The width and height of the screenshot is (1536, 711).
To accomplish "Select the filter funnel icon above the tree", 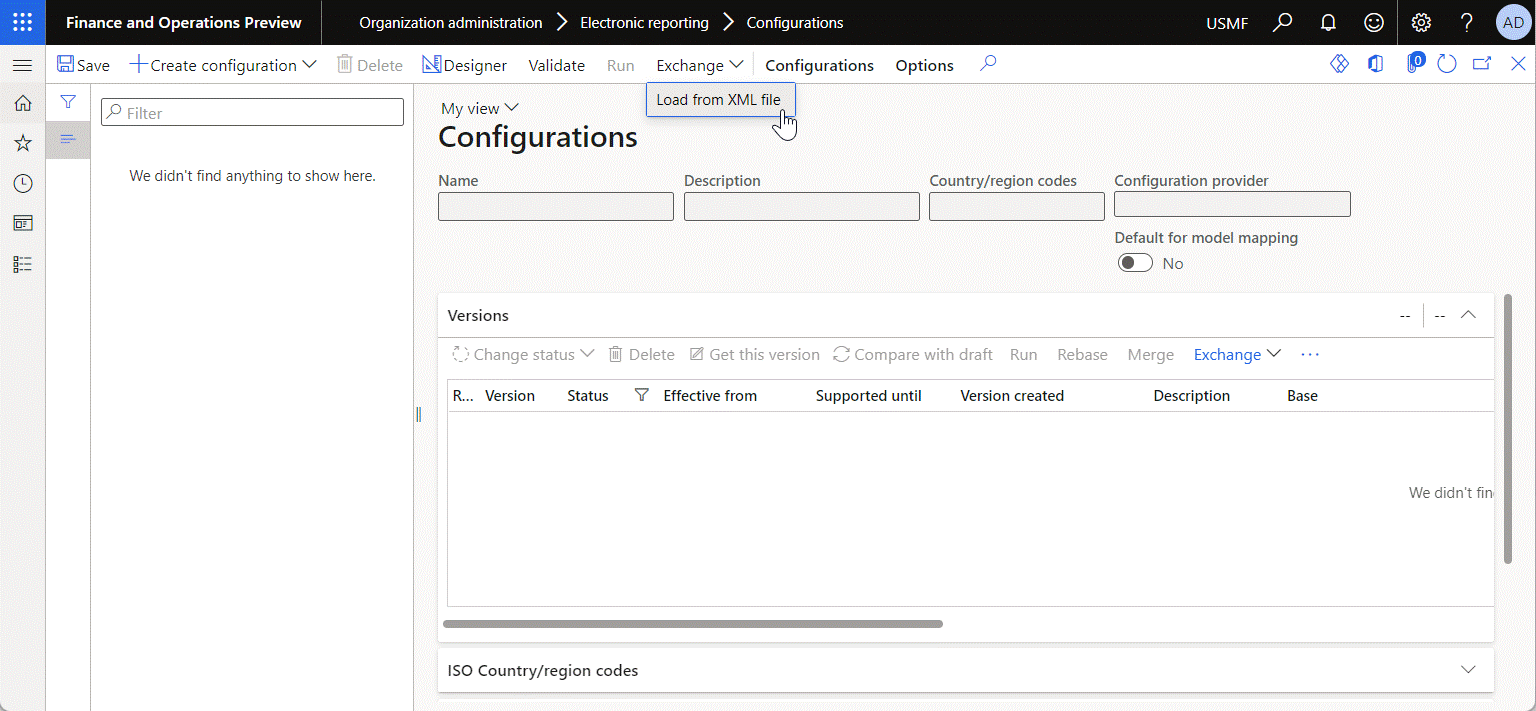I will point(68,102).
